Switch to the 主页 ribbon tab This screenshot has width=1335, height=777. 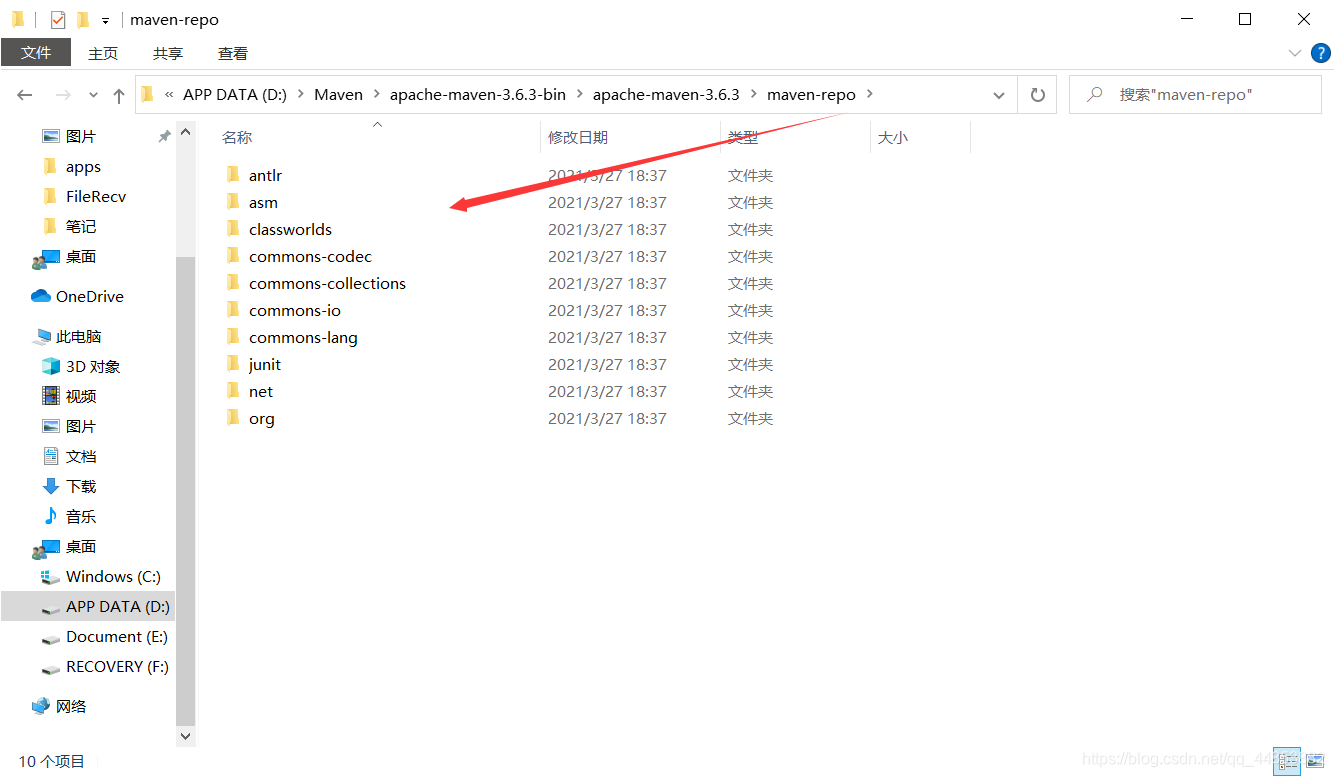103,53
